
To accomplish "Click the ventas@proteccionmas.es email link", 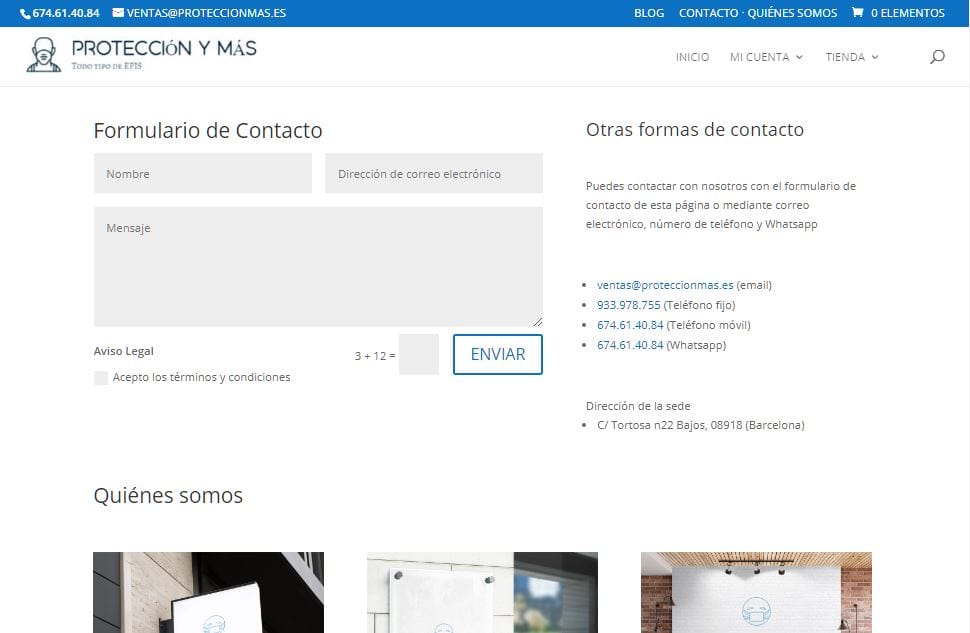I will pyautogui.click(x=665, y=285).
